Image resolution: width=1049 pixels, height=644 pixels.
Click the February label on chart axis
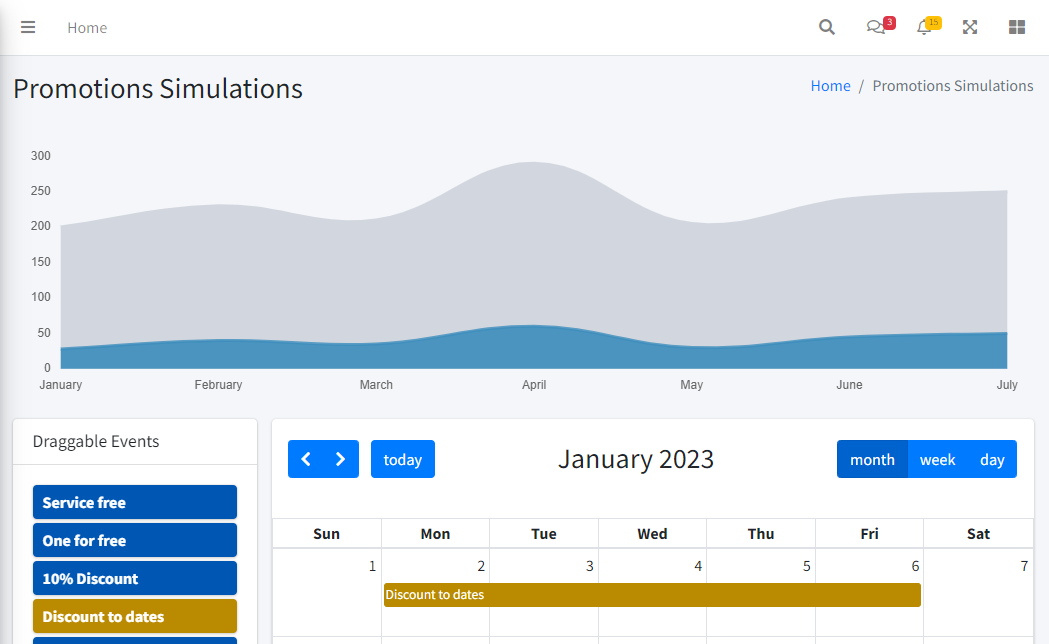(218, 385)
